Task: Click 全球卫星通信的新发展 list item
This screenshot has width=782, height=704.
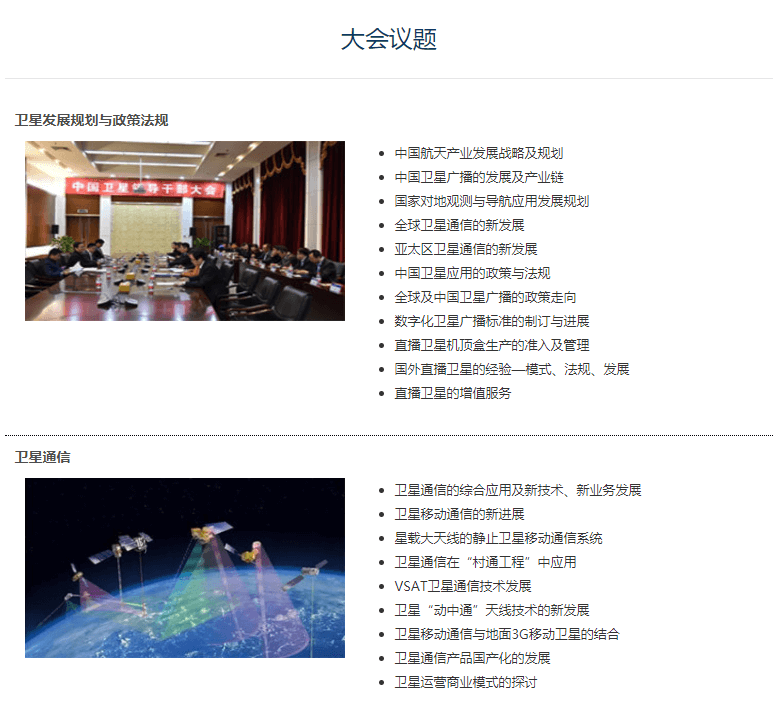Action: point(459,225)
